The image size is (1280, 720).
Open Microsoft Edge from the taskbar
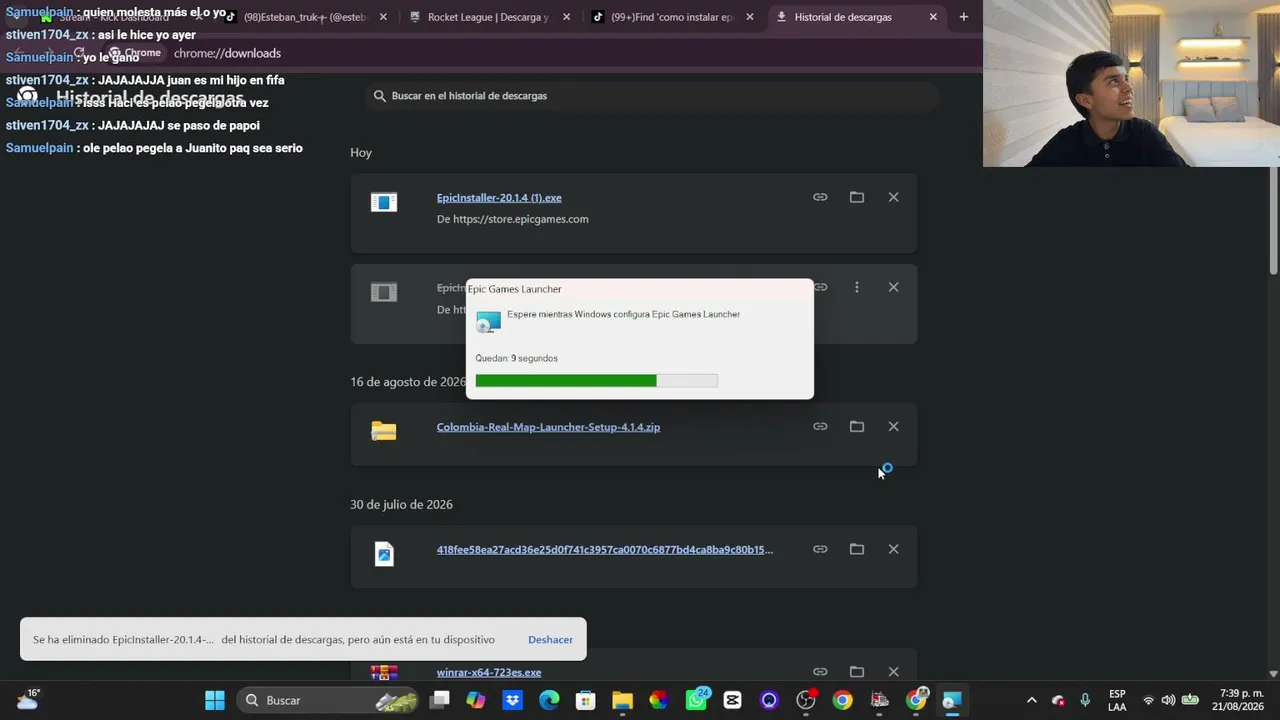point(549,700)
